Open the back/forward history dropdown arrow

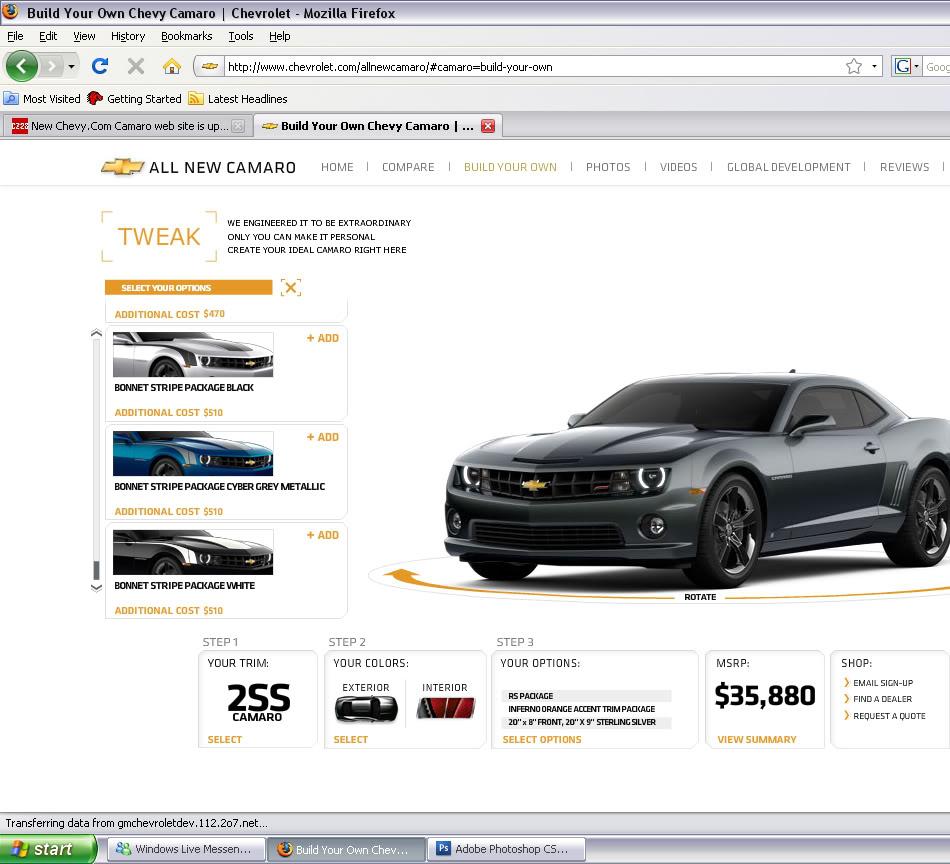click(71, 66)
